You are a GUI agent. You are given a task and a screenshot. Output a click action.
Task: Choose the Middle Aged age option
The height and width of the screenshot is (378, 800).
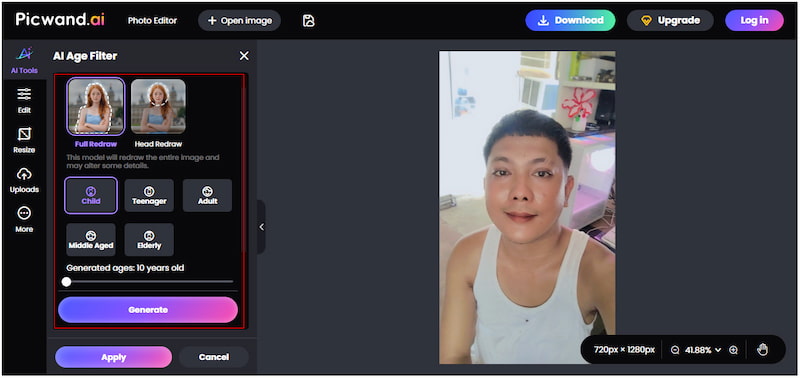pos(91,240)
